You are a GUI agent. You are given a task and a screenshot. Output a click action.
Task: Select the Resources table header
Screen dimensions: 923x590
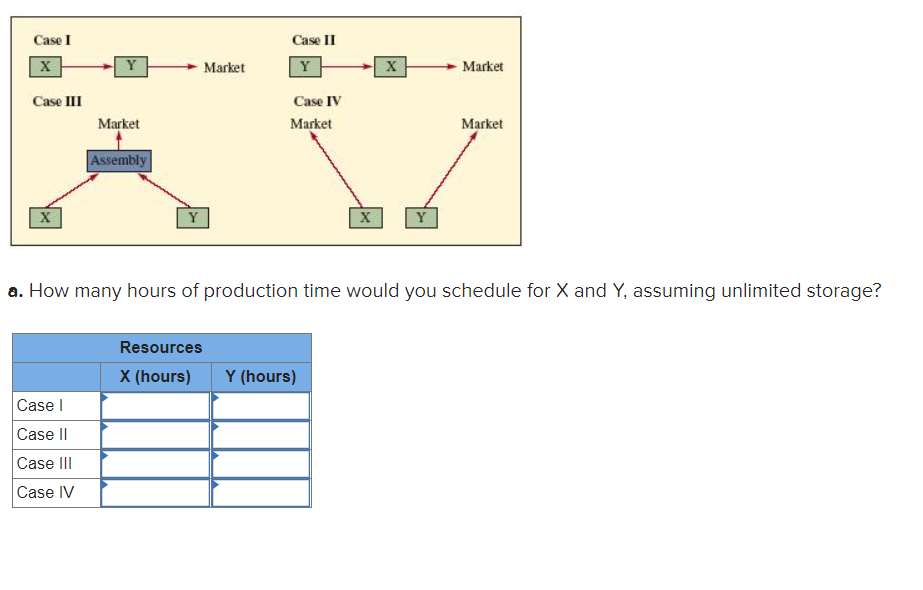coord(161,347)
